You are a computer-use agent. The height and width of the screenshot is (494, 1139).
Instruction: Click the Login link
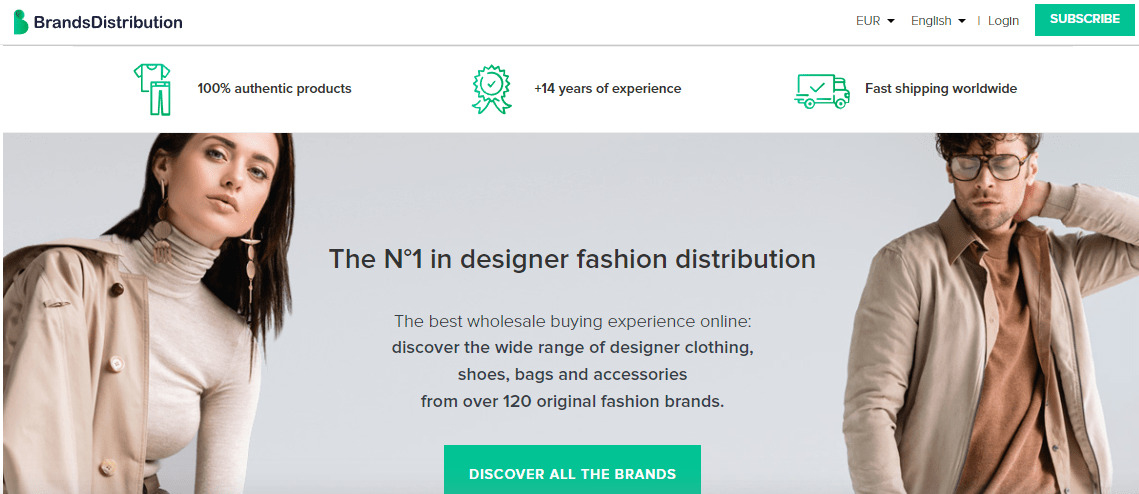point(1003,21)
